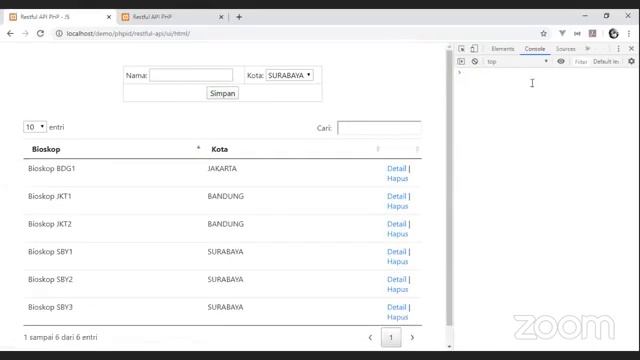Open the Chrome three-dot menu
The height and width of the screenshot is (360, 640).
(629, 33)
